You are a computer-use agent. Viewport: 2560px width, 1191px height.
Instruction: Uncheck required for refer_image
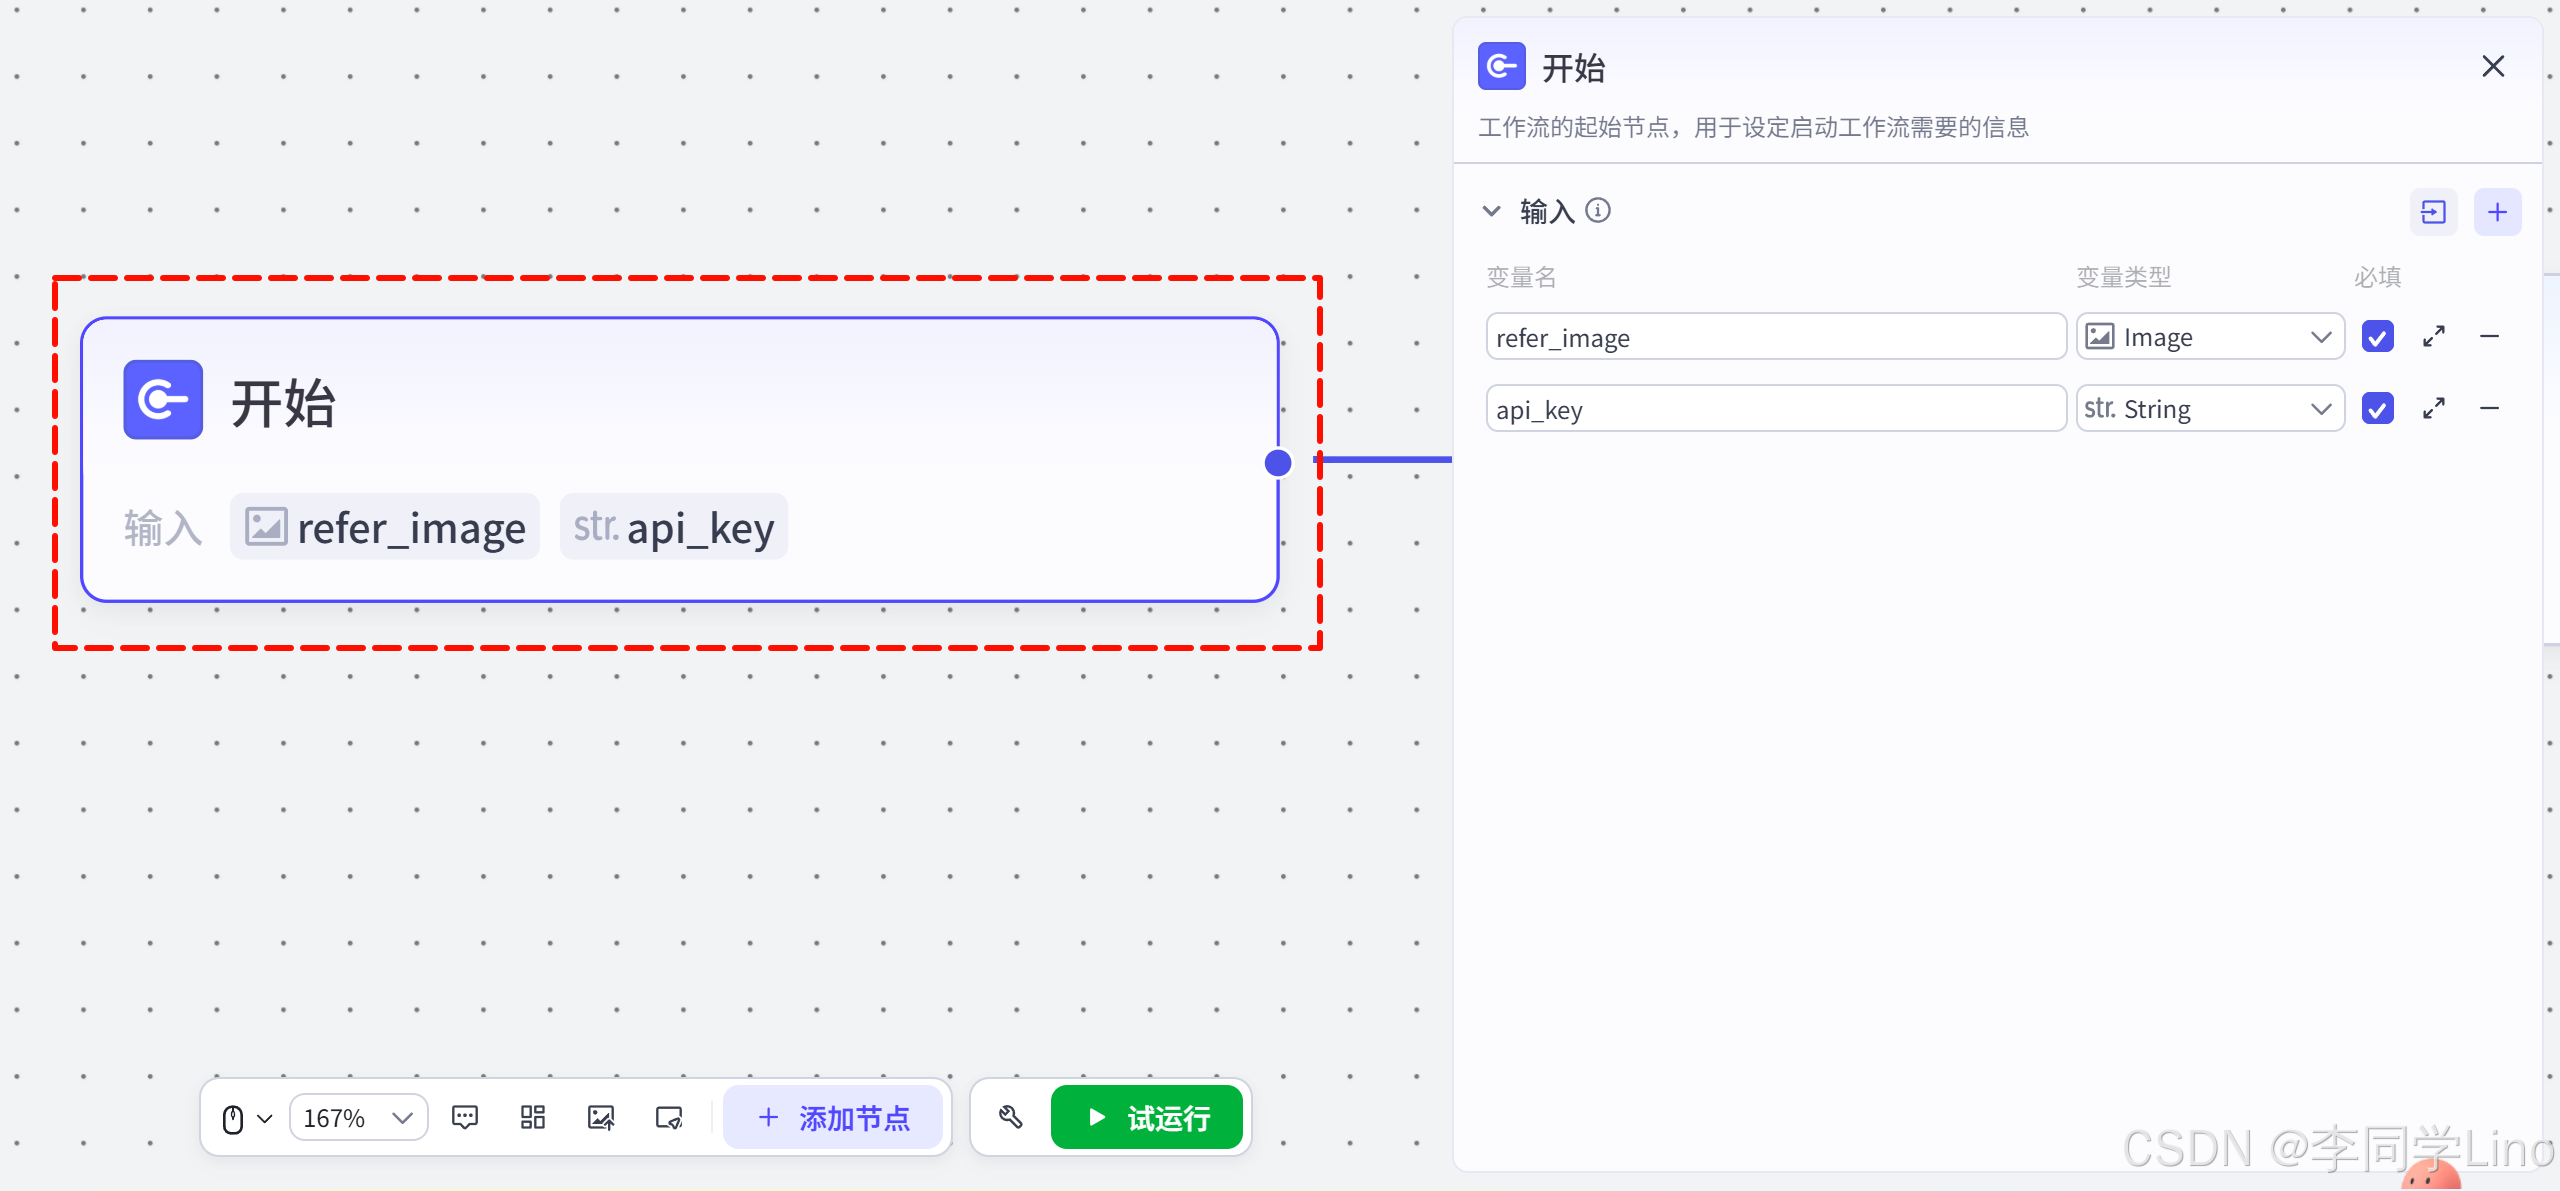[2377, 337]
